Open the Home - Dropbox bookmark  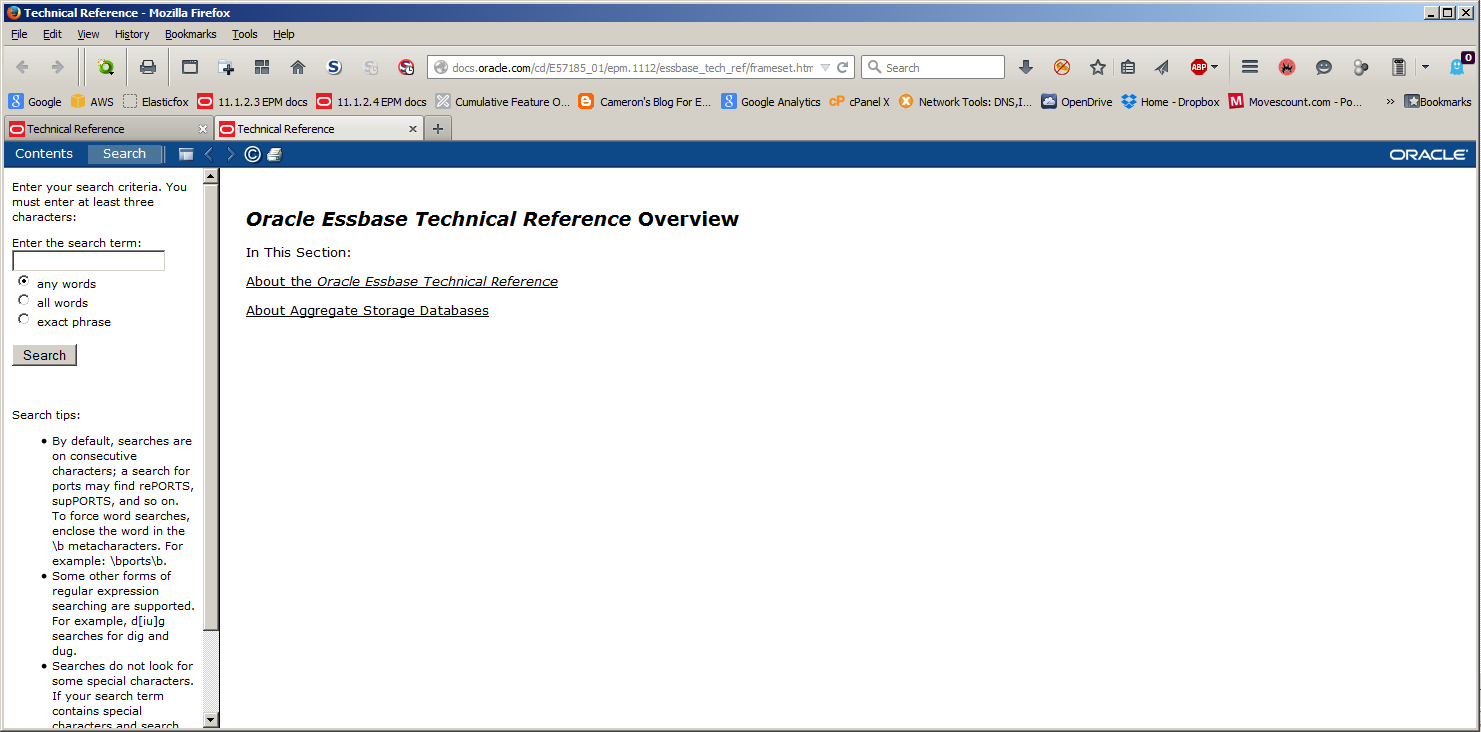point(1170,101)
